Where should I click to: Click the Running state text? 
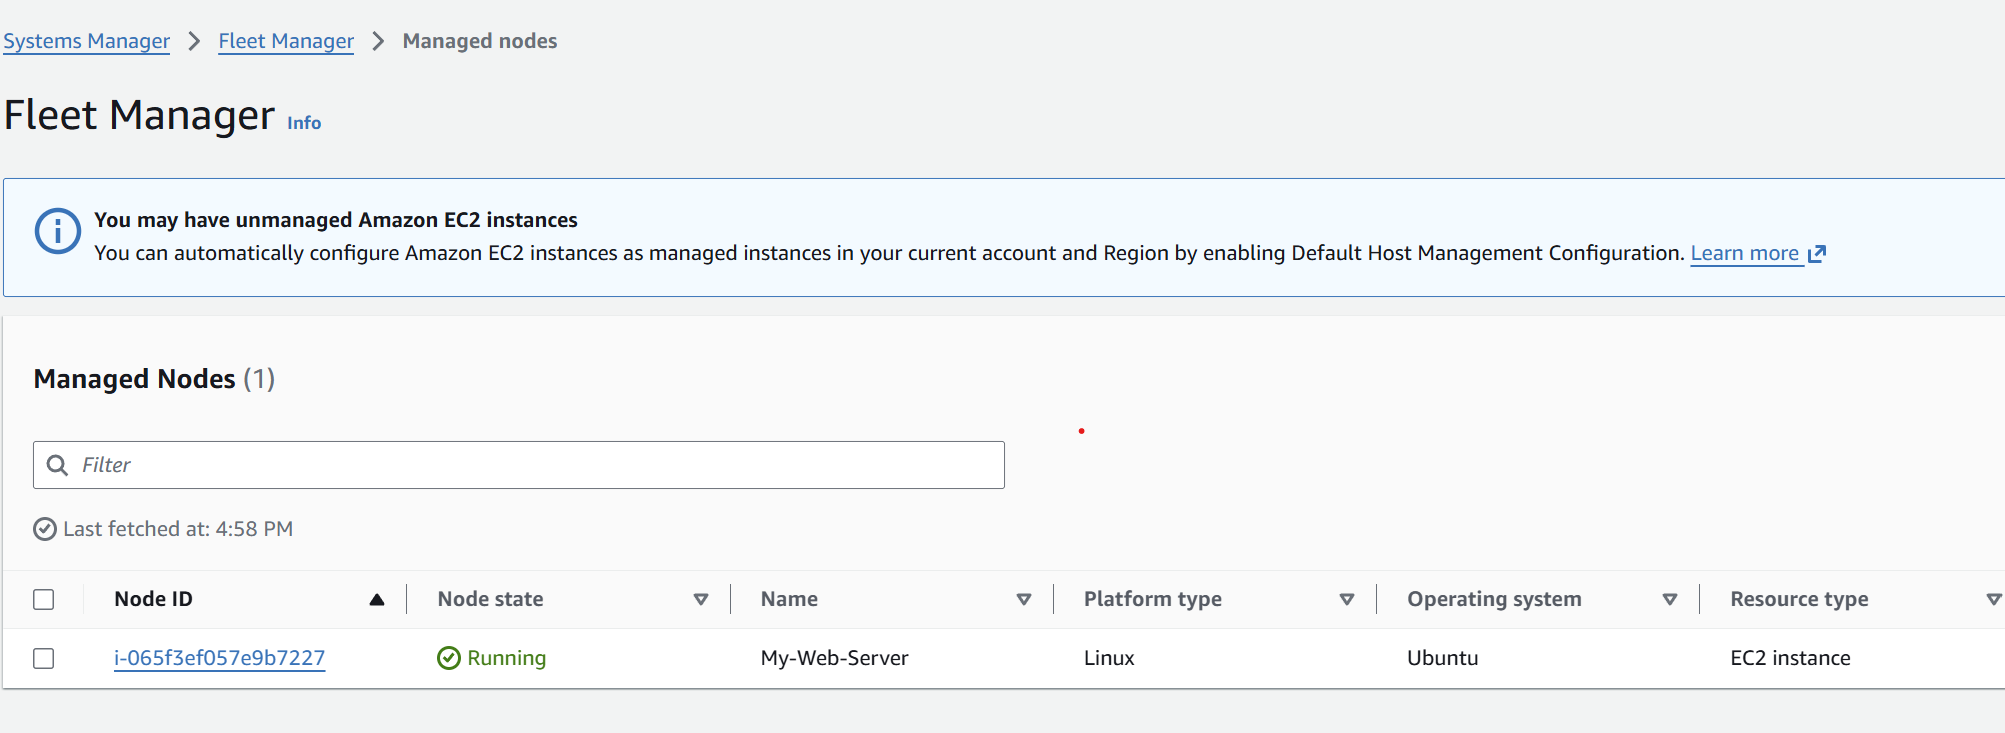507,658
